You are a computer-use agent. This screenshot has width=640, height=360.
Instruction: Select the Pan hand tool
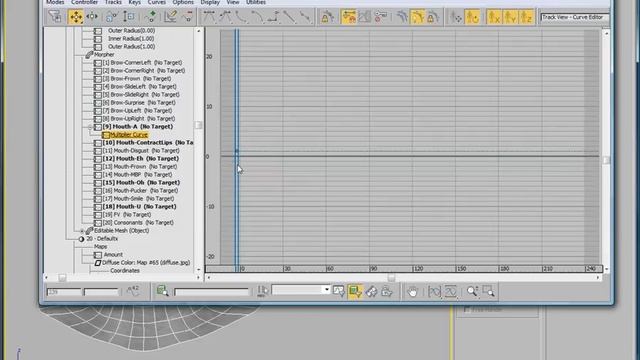click(x=412, y=291)
